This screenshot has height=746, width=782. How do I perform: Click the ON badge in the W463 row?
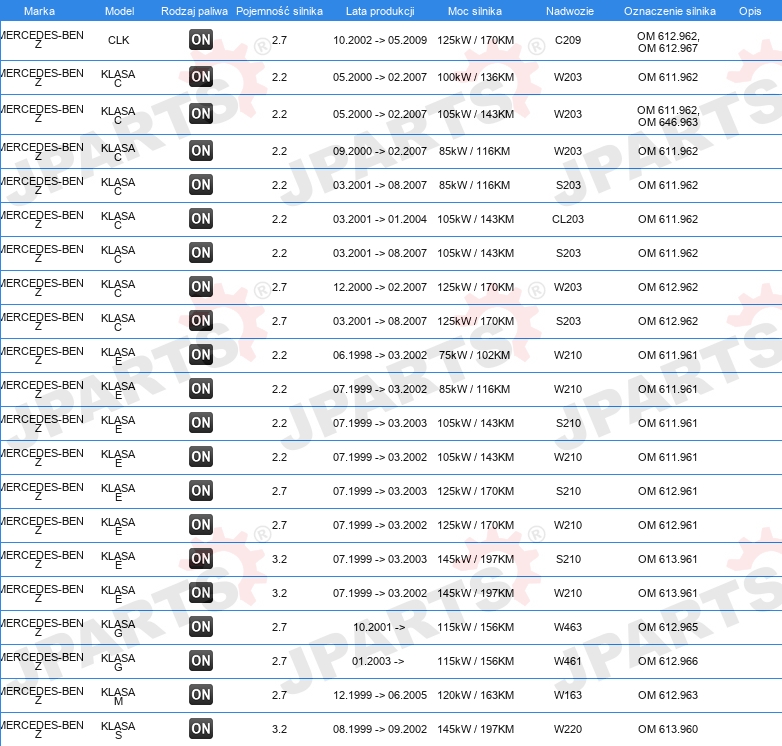201,626
